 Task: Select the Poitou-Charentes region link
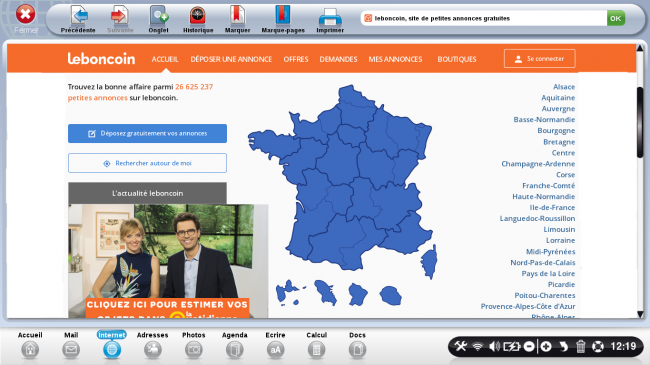pyautogui.click(x=545, y=295)
